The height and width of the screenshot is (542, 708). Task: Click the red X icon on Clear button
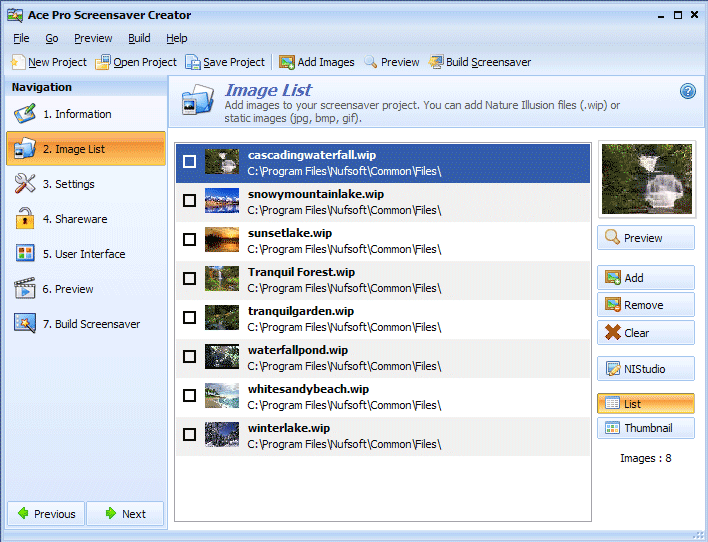tap(613, 332)
